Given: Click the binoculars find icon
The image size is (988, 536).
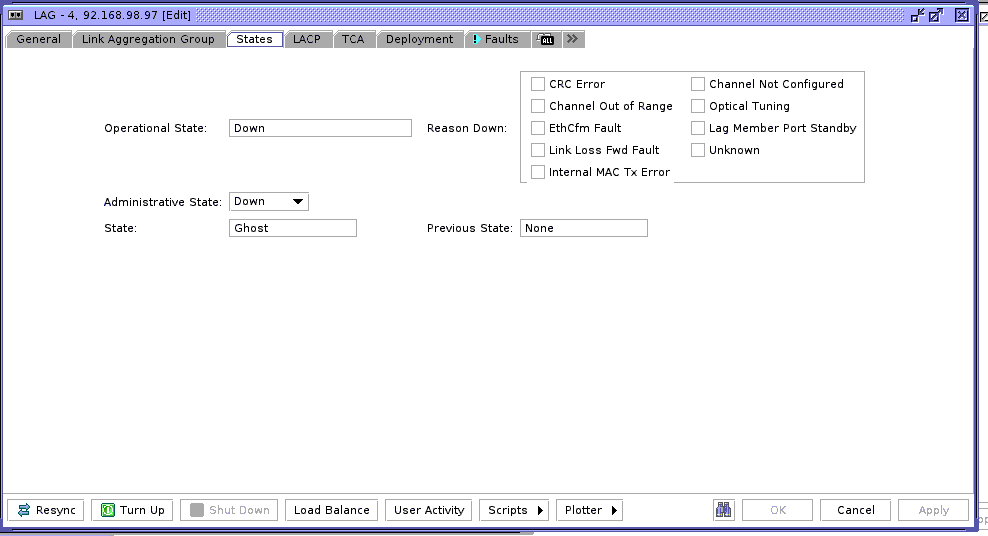Looking at the screenshot, I should [723, 510].
